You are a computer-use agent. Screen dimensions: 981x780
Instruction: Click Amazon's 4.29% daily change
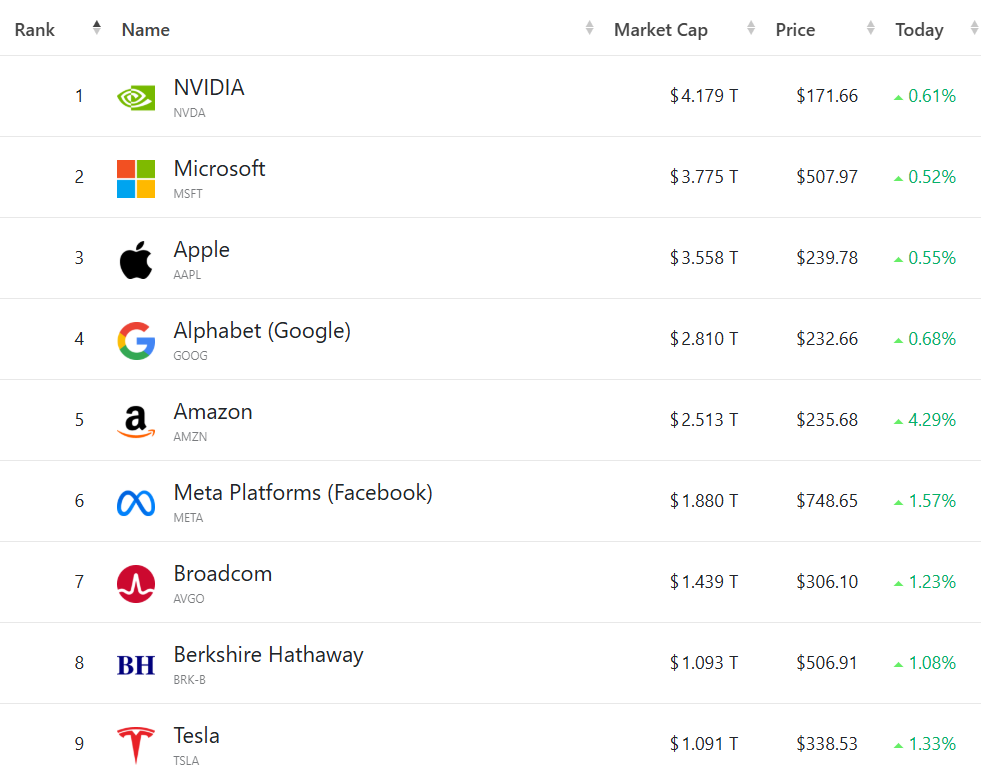coord(931,420)
